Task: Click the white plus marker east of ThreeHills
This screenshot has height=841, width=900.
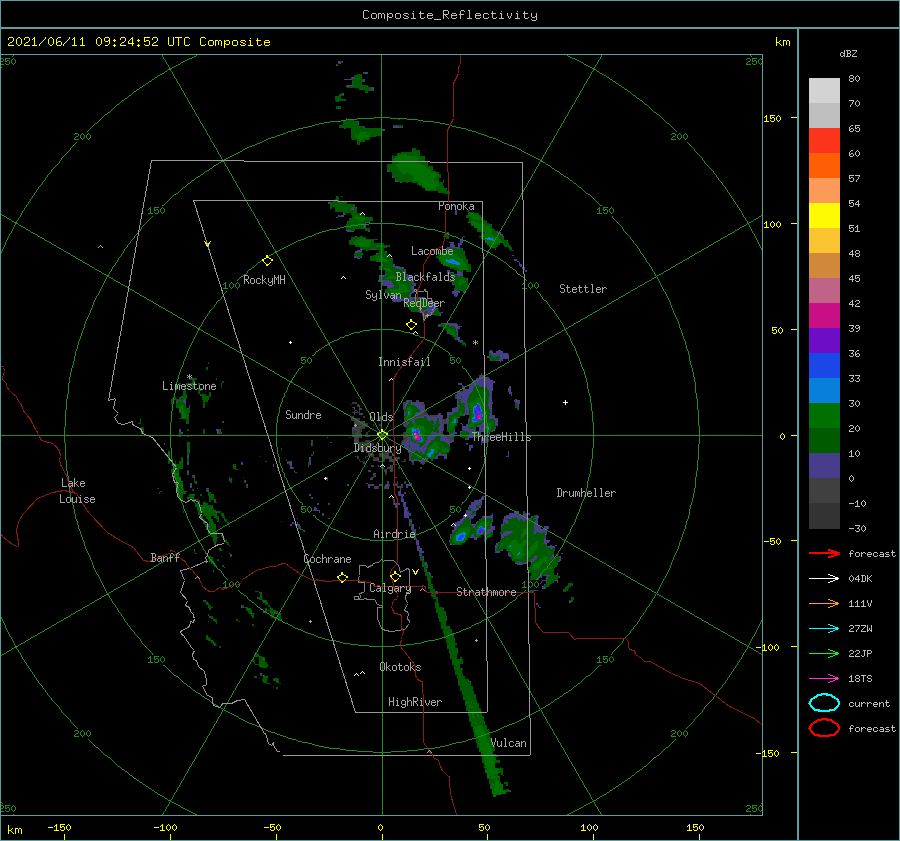Action: (x=565, y=402)
